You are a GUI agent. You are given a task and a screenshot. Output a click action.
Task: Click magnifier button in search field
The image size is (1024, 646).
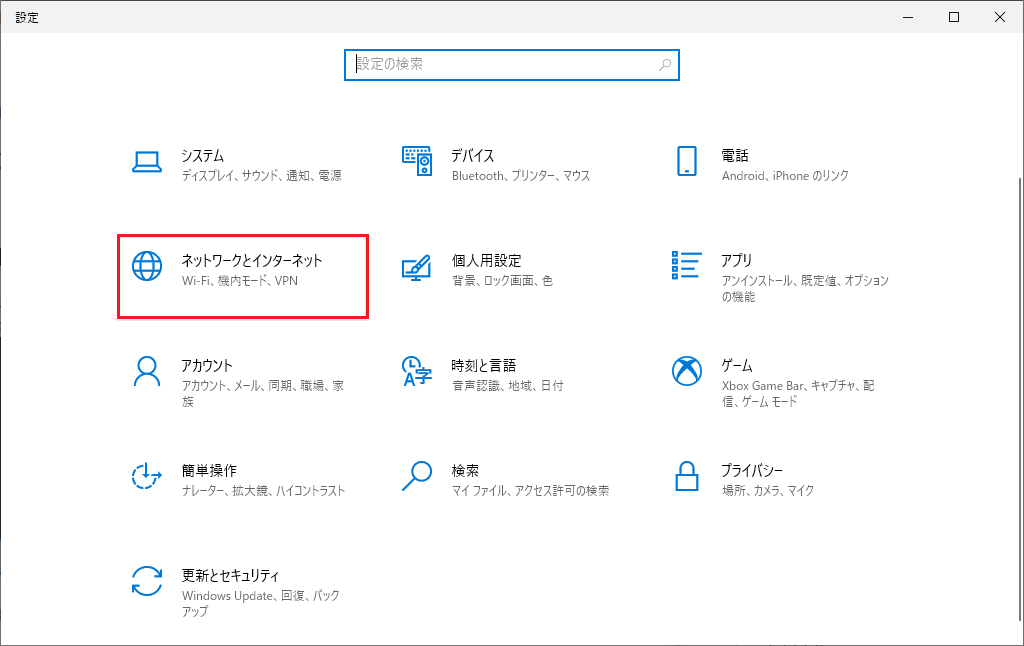[x=665, y=64]
